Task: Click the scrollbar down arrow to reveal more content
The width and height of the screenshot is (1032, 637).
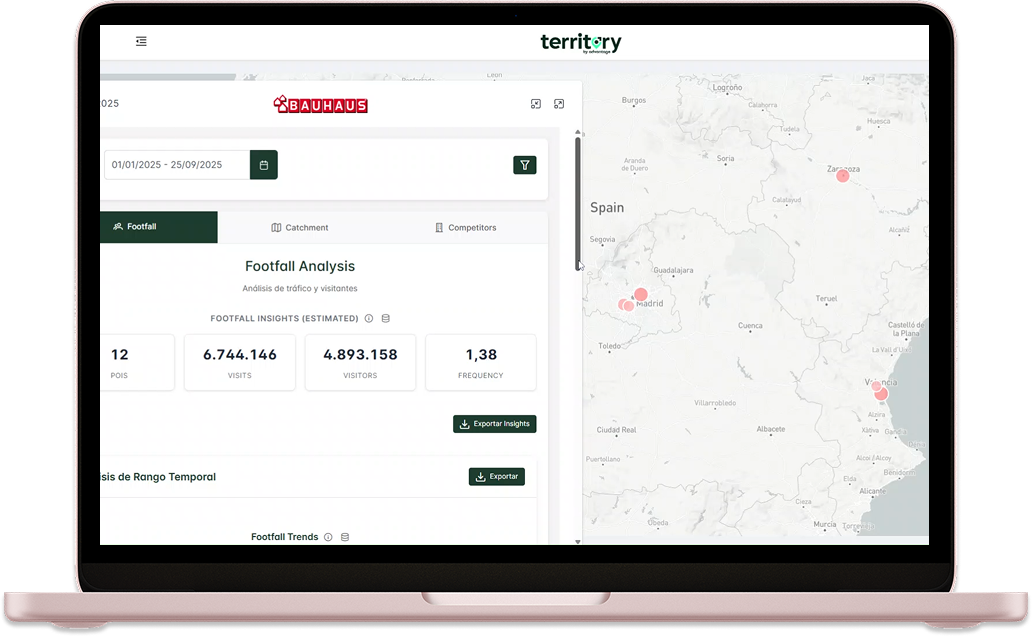Action: point(578,541)
